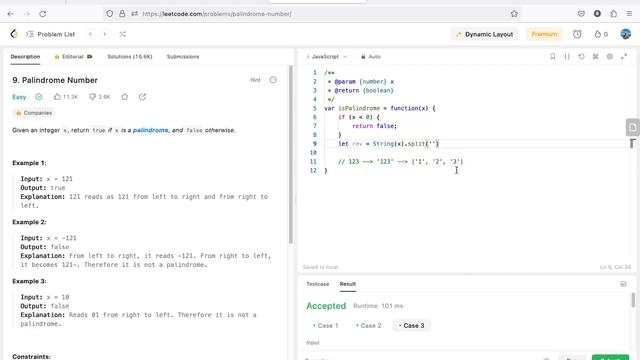Screen dimensions: 640x360
Task: Click the 9. Palindrome Number title
Action: tap(55, 80)
